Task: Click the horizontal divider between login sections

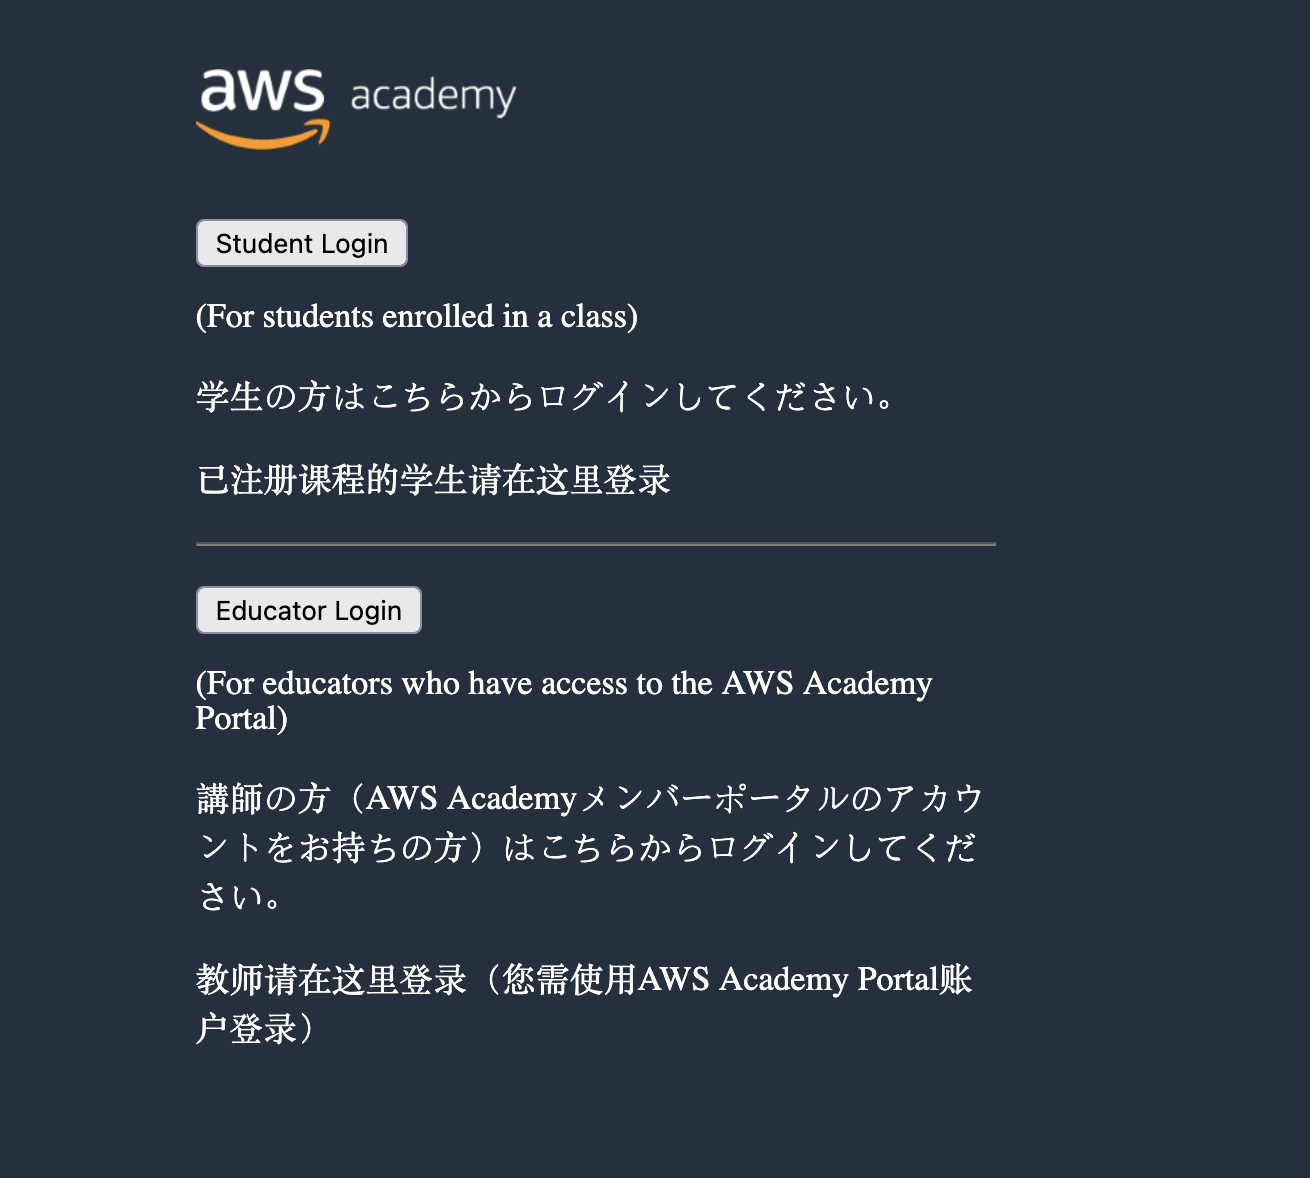Action: 596,544
